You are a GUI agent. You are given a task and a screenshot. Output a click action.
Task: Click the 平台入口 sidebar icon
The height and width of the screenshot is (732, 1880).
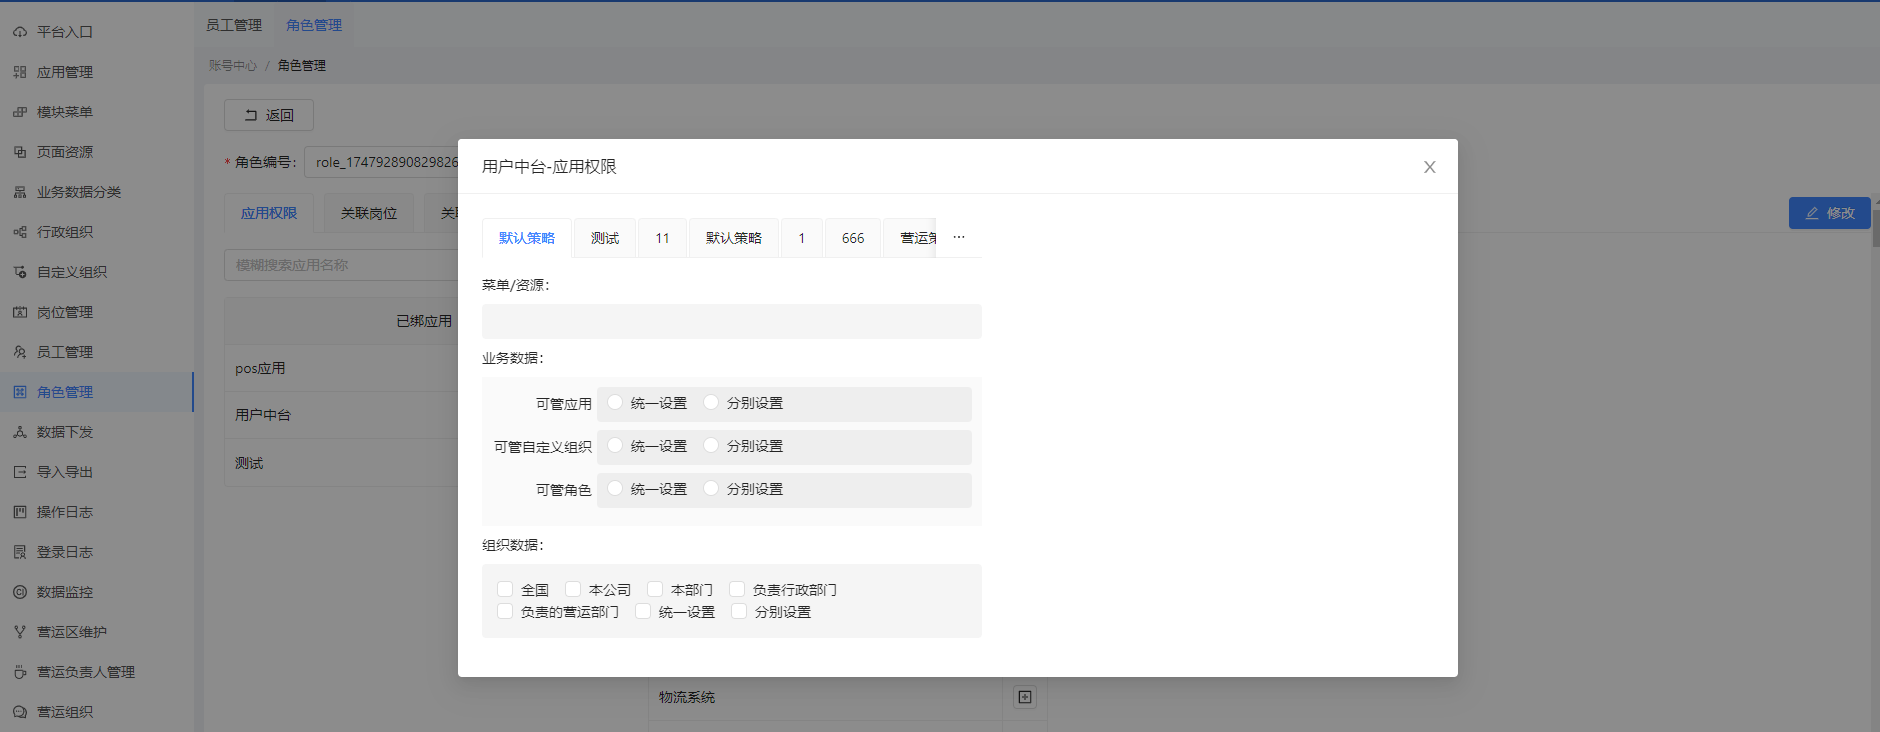[x=20, y=32]
